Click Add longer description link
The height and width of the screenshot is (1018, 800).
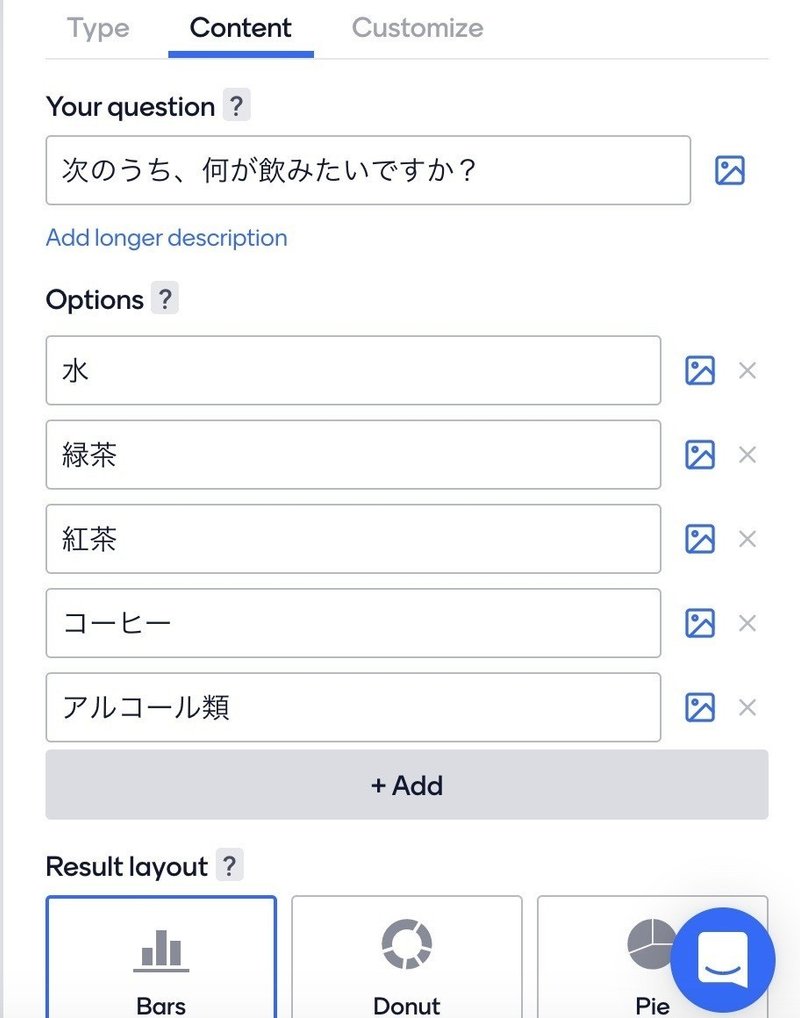click(x=166, y=238)
